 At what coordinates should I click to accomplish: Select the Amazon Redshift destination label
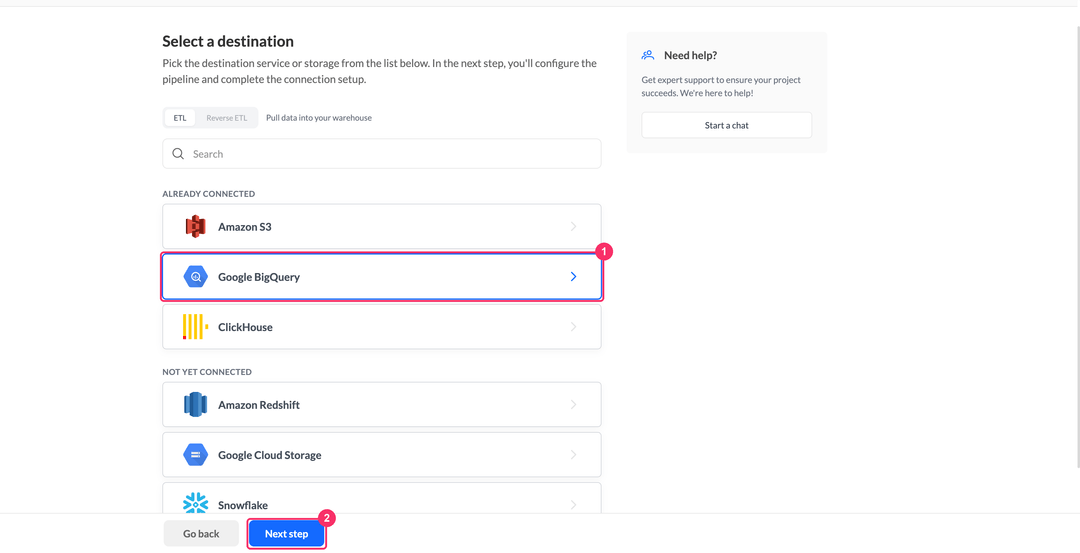(x=259, y=405)
